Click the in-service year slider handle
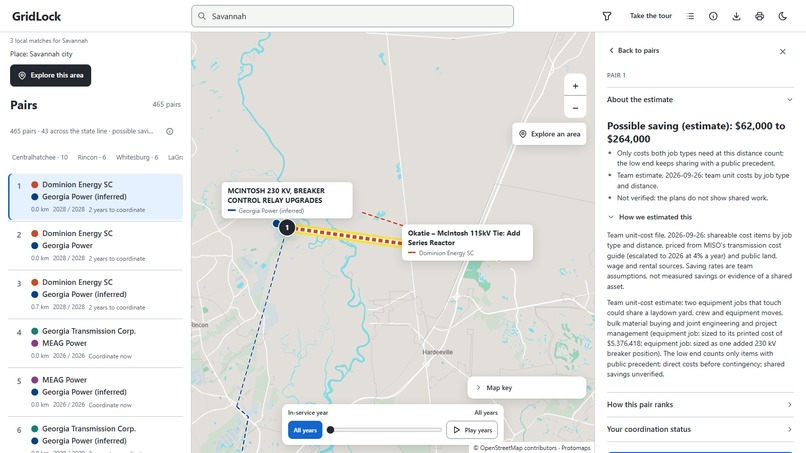 coord(331,430)
